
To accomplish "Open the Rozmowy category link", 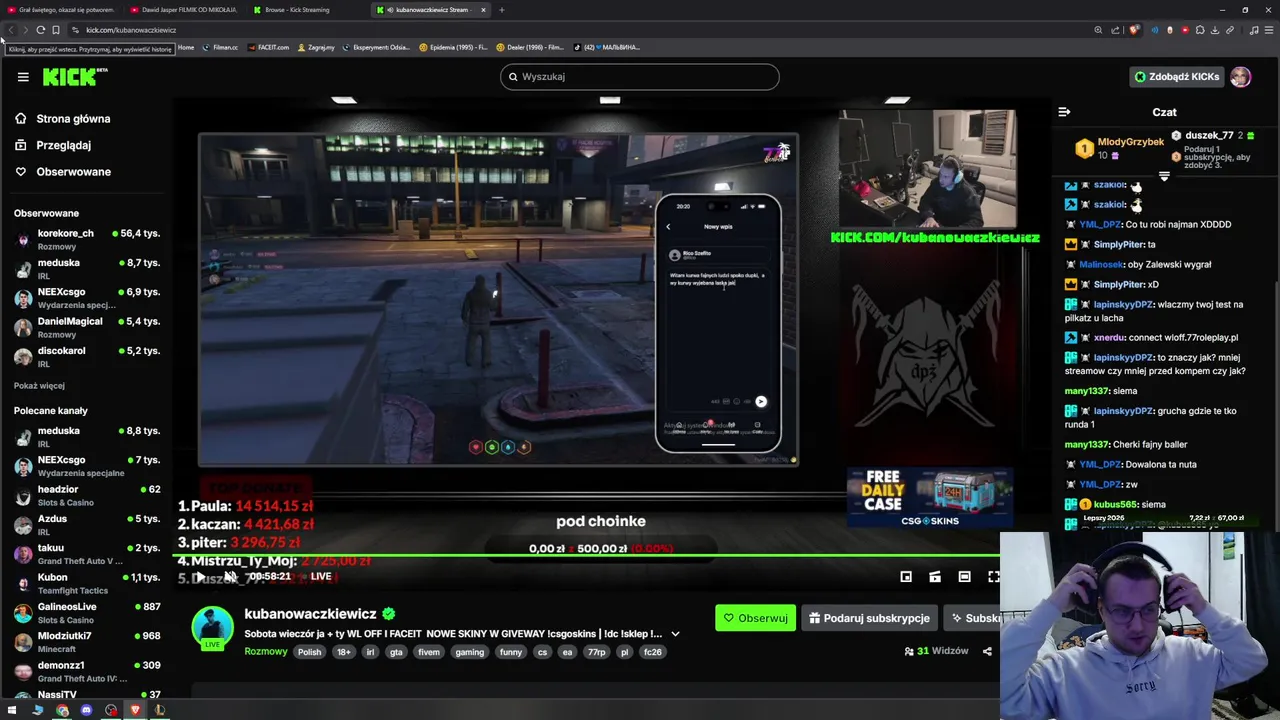I will [x=266, y=652].
